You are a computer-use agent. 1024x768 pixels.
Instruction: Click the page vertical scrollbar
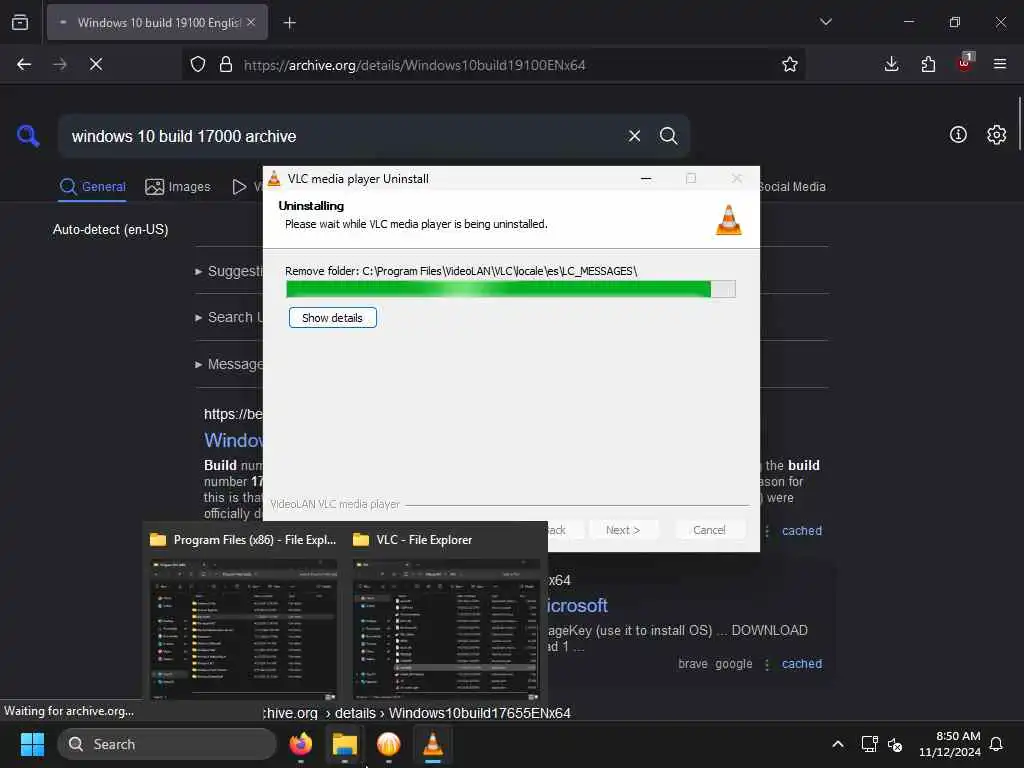tap(1019, 124)
